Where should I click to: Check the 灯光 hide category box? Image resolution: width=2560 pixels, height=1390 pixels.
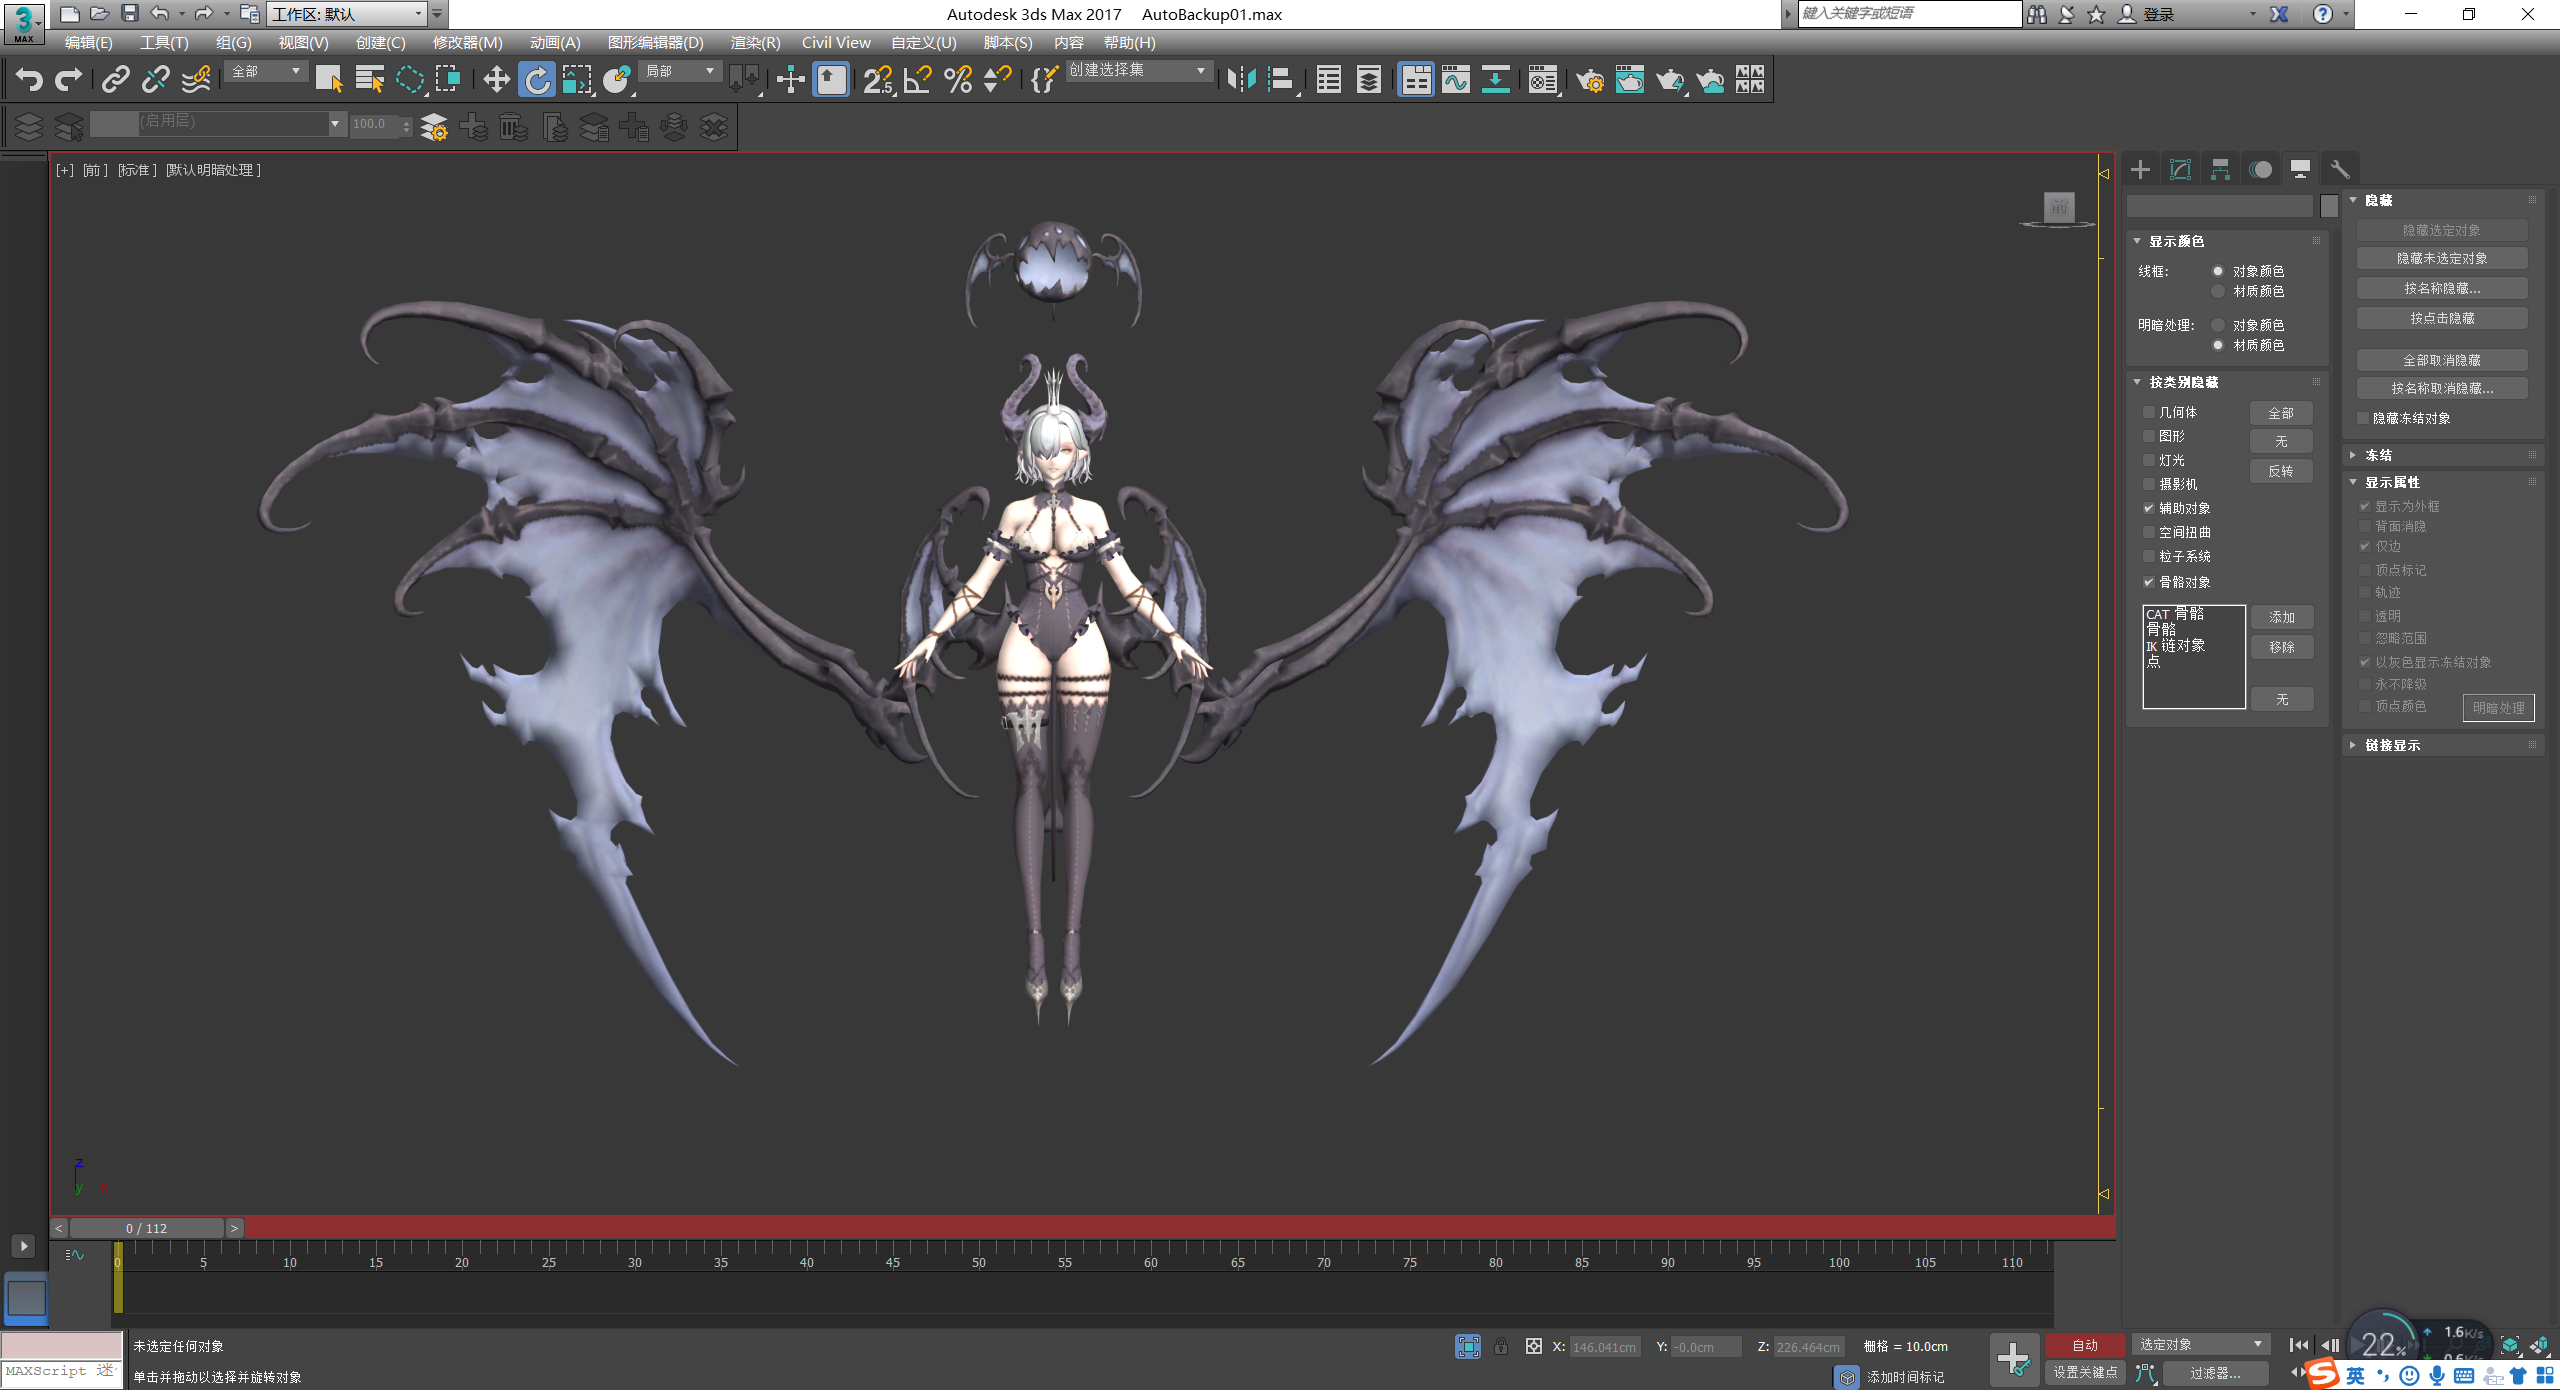click(2148, 460)
